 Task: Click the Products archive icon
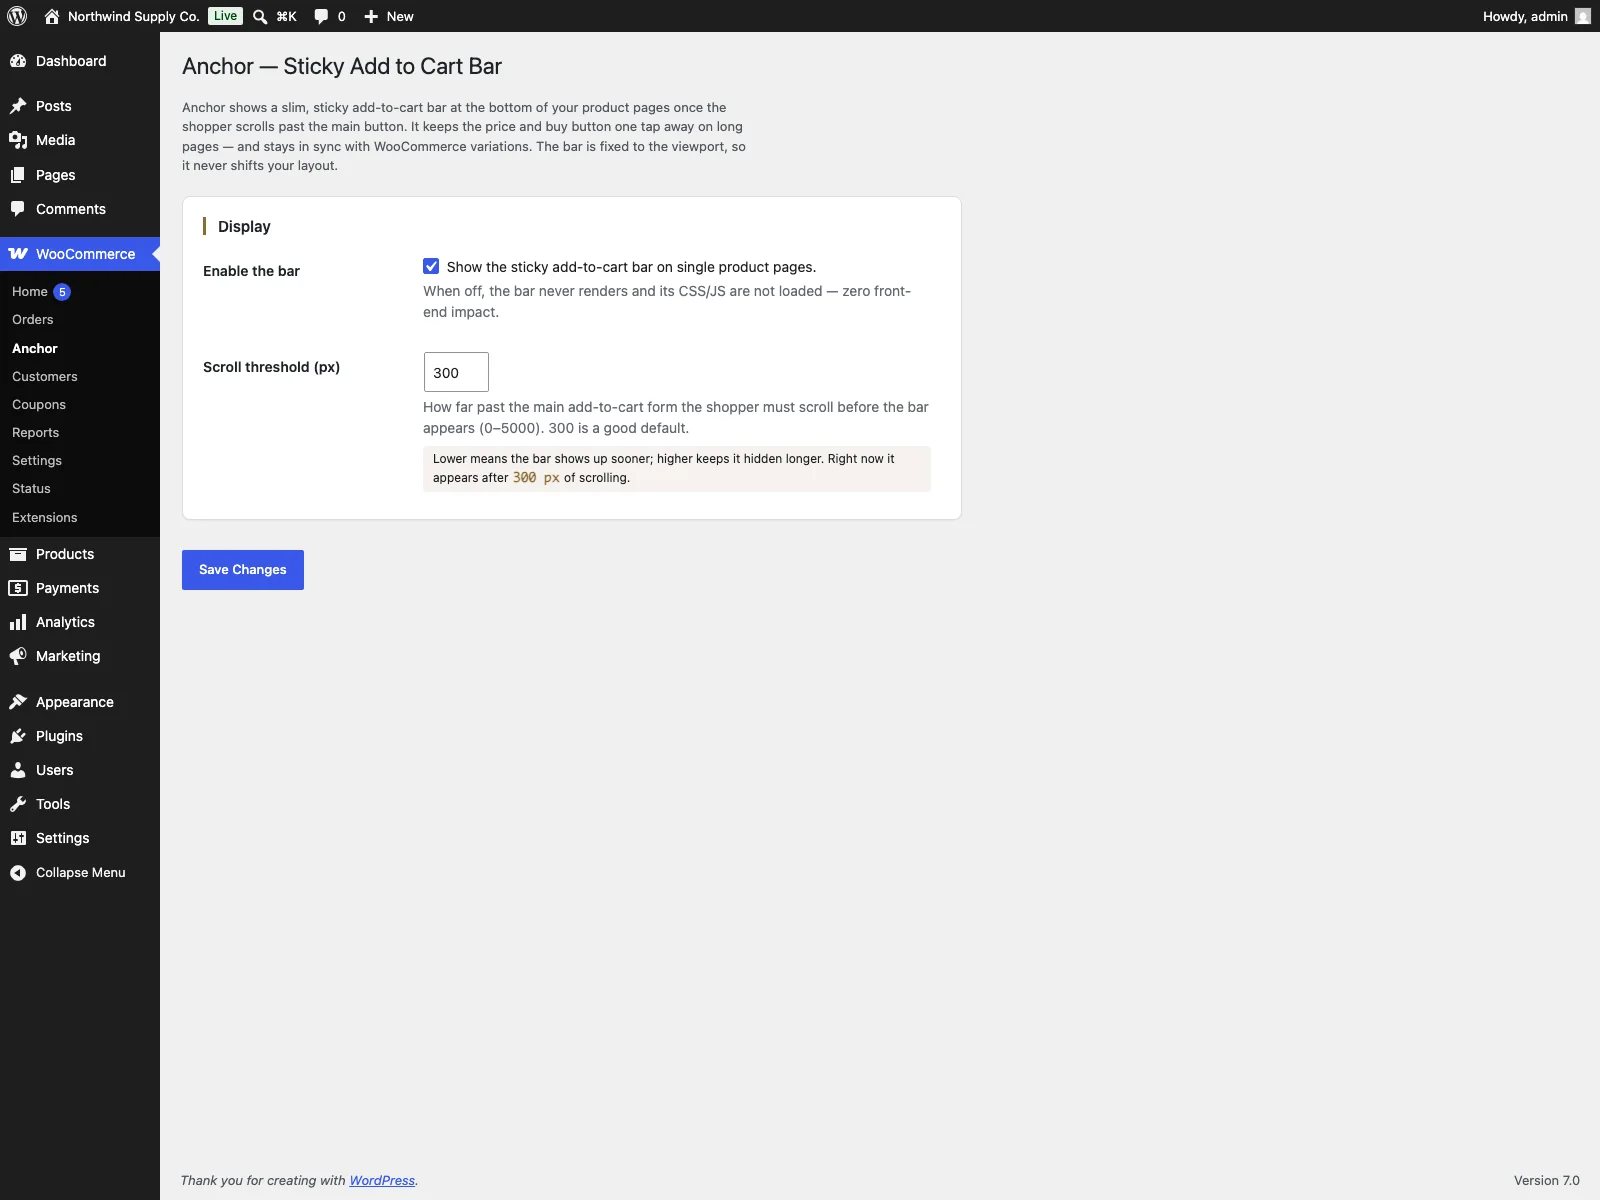18,554
